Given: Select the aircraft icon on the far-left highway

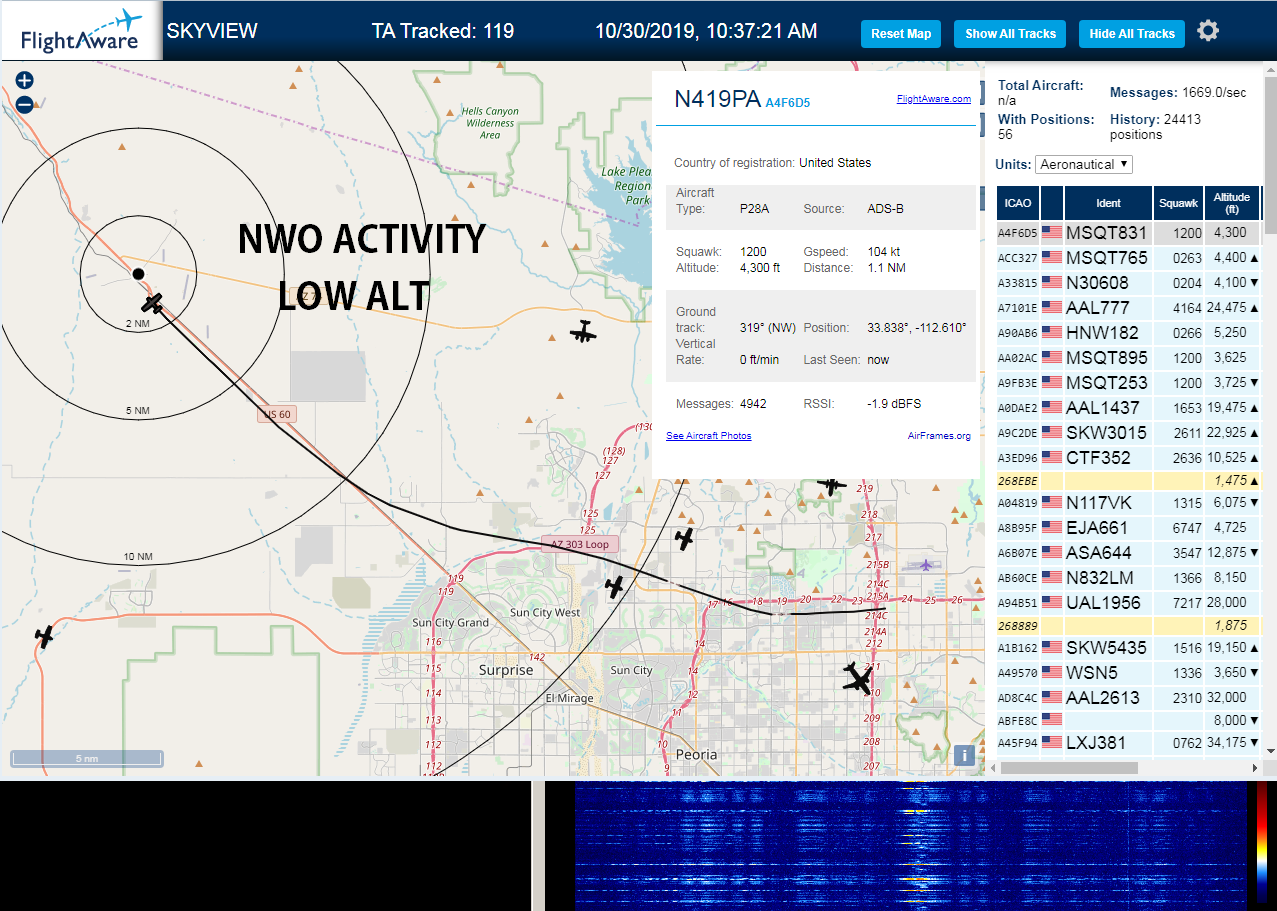Looking at the screenshot, I should [44, 635].
